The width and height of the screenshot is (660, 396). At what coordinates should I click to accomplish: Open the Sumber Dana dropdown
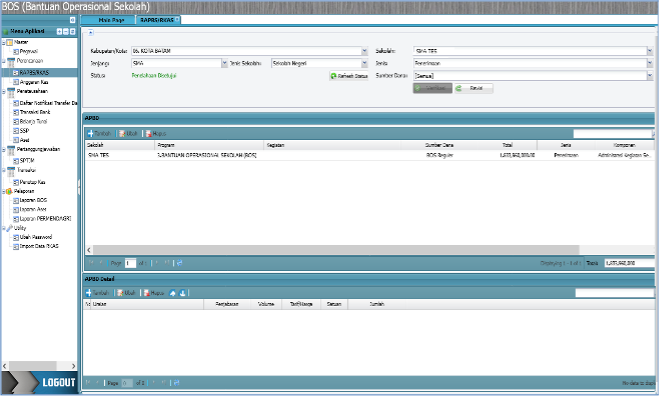649,76
